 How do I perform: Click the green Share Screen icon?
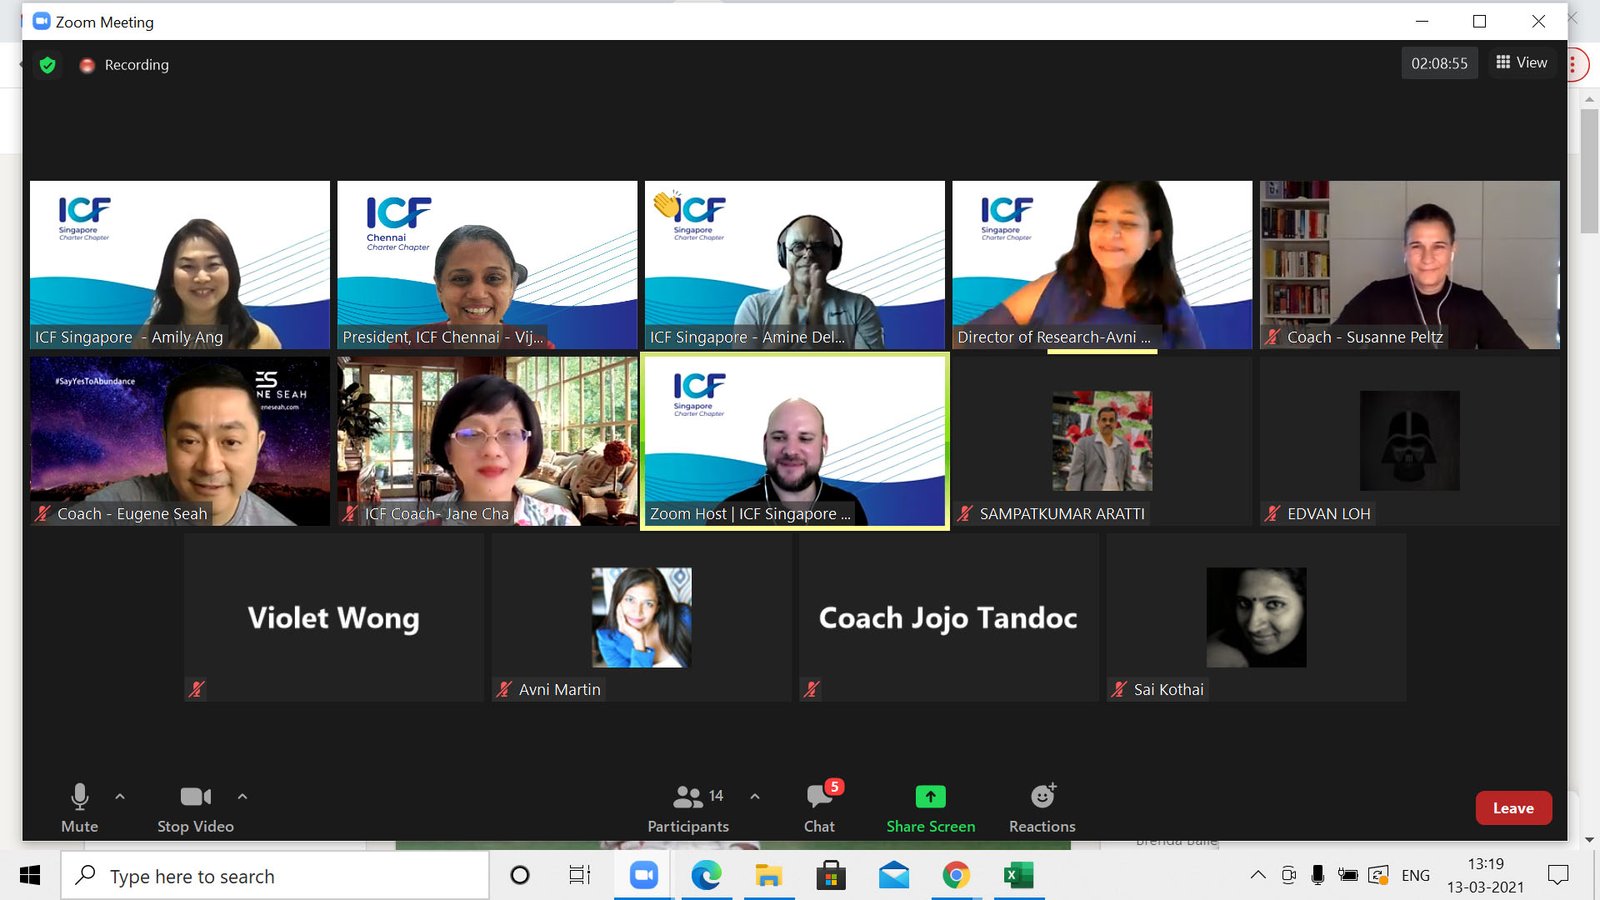(930, 796)
